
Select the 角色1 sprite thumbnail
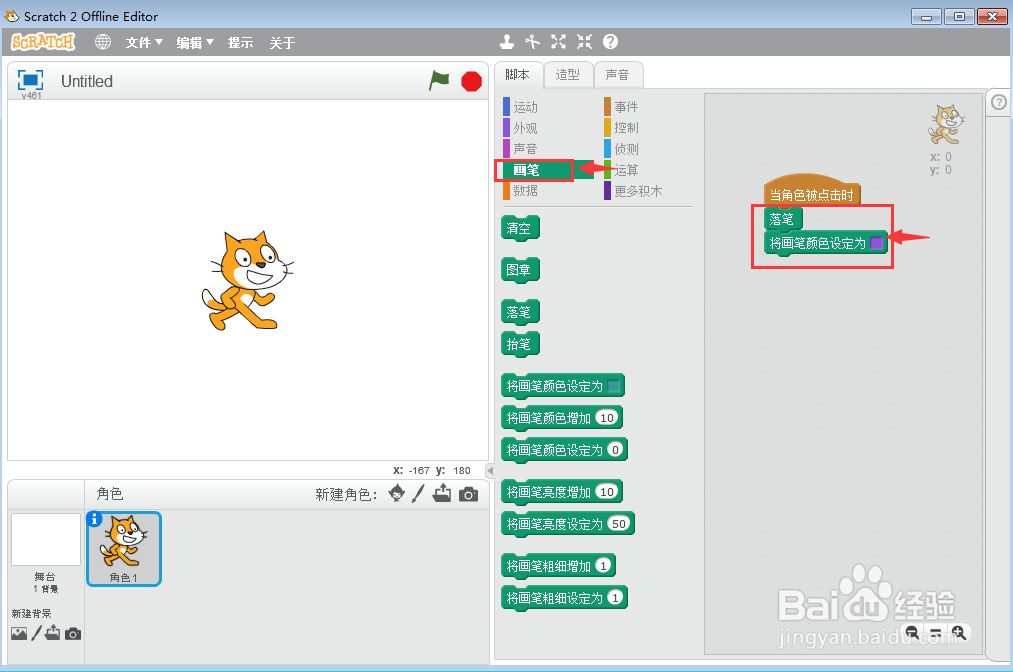tap(123, 548)
